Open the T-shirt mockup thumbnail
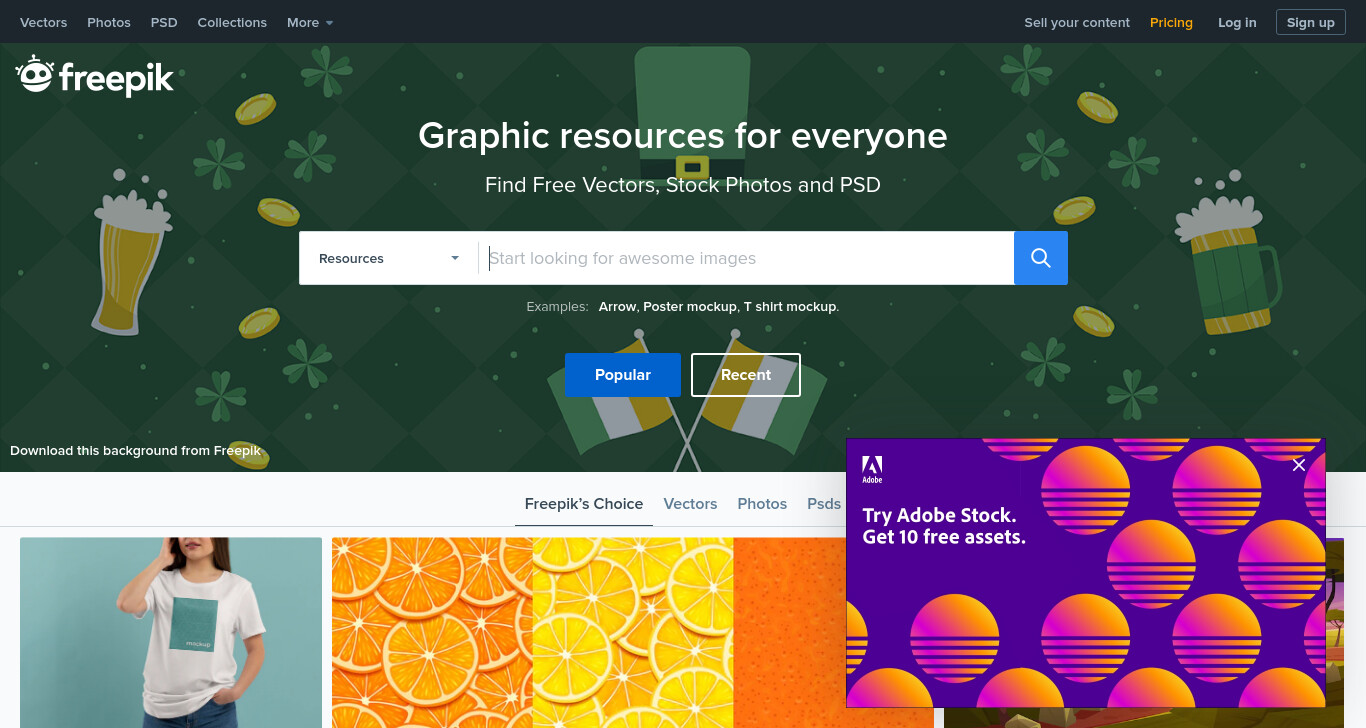The image size is (1366, 728). (x=171, y=632)
